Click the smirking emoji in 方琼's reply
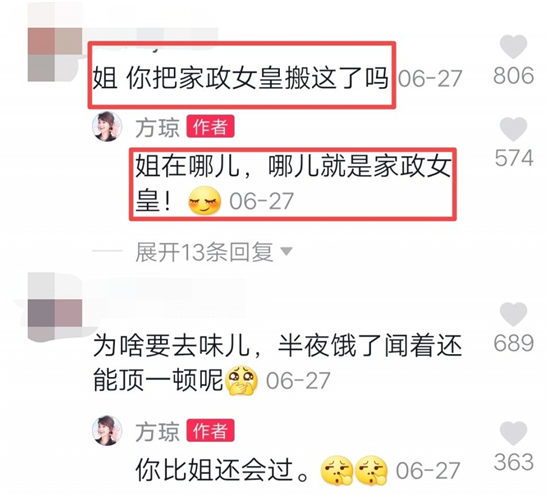Viewport: 550px width, 501px height. (x=204, y=201)
